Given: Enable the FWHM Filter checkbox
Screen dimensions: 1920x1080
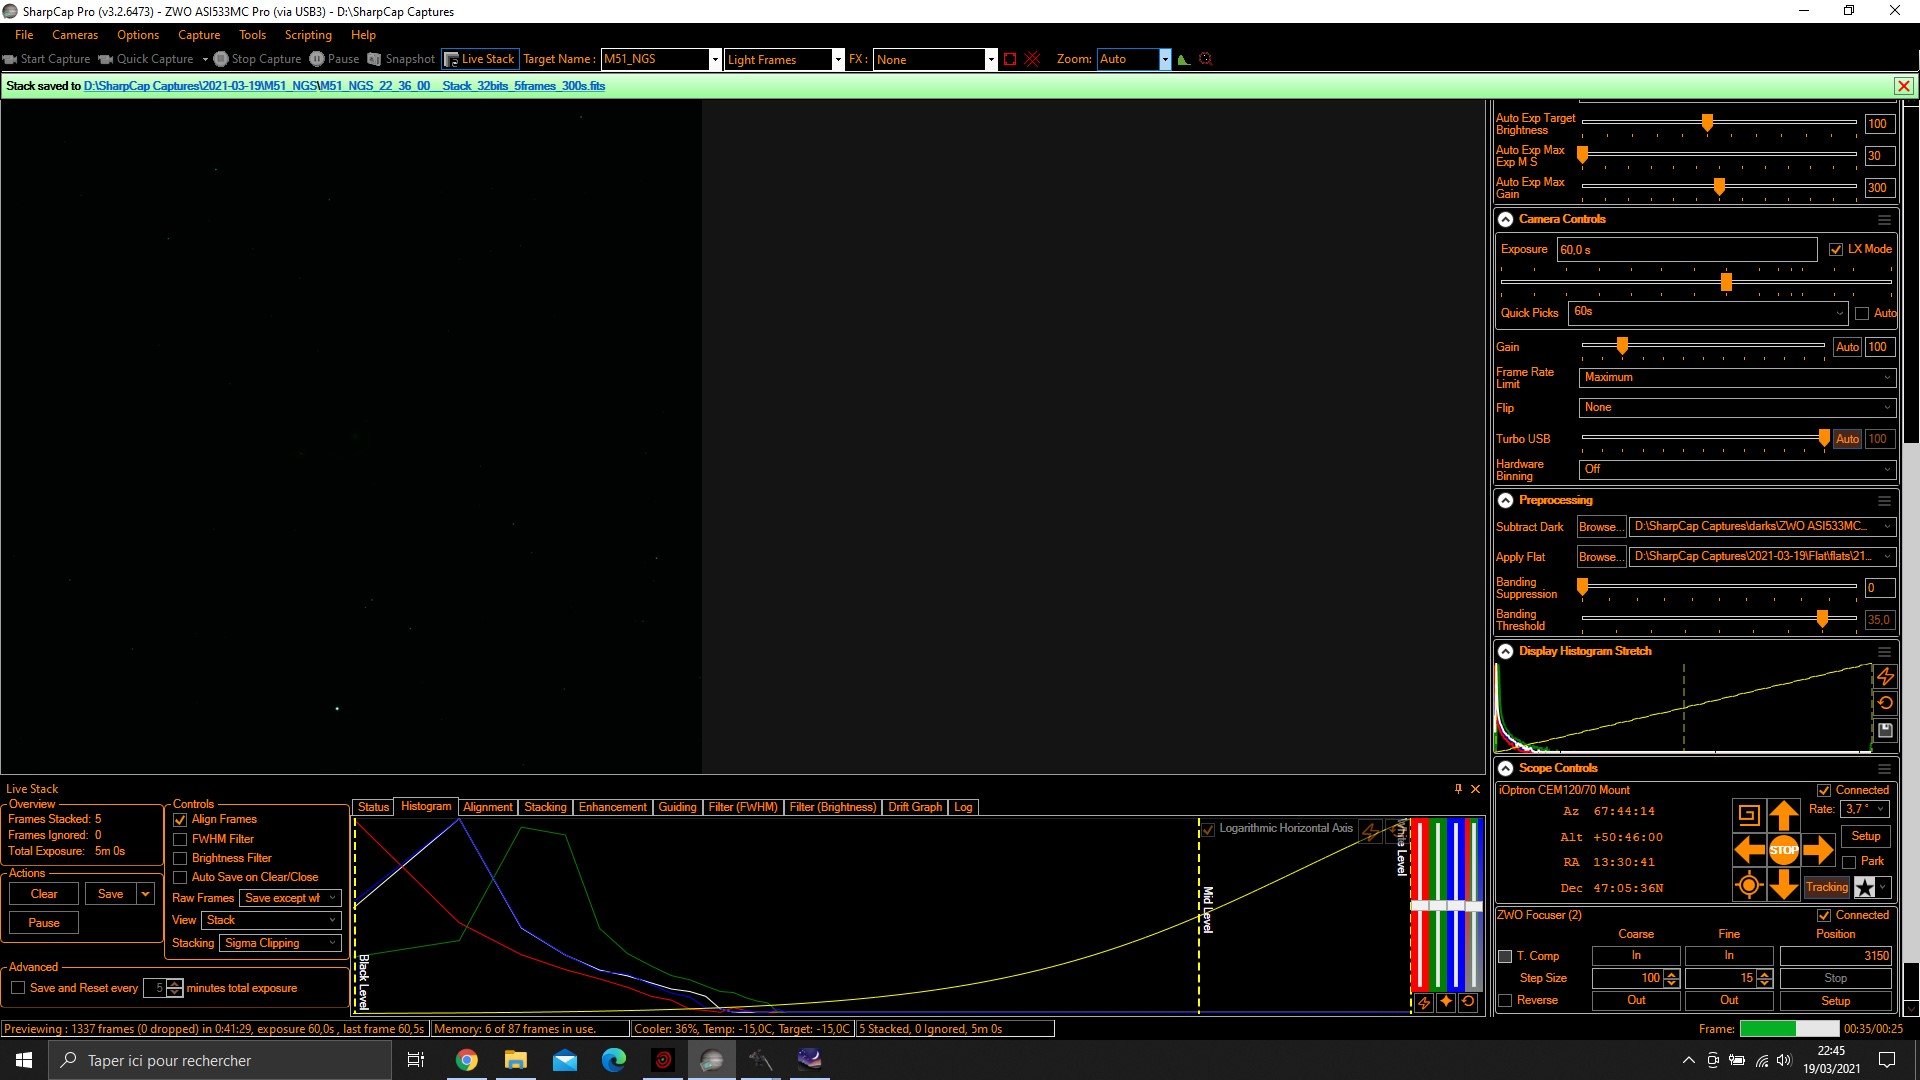Looking at the screenshot, I should pyautogui.click(x=180, y=839).
